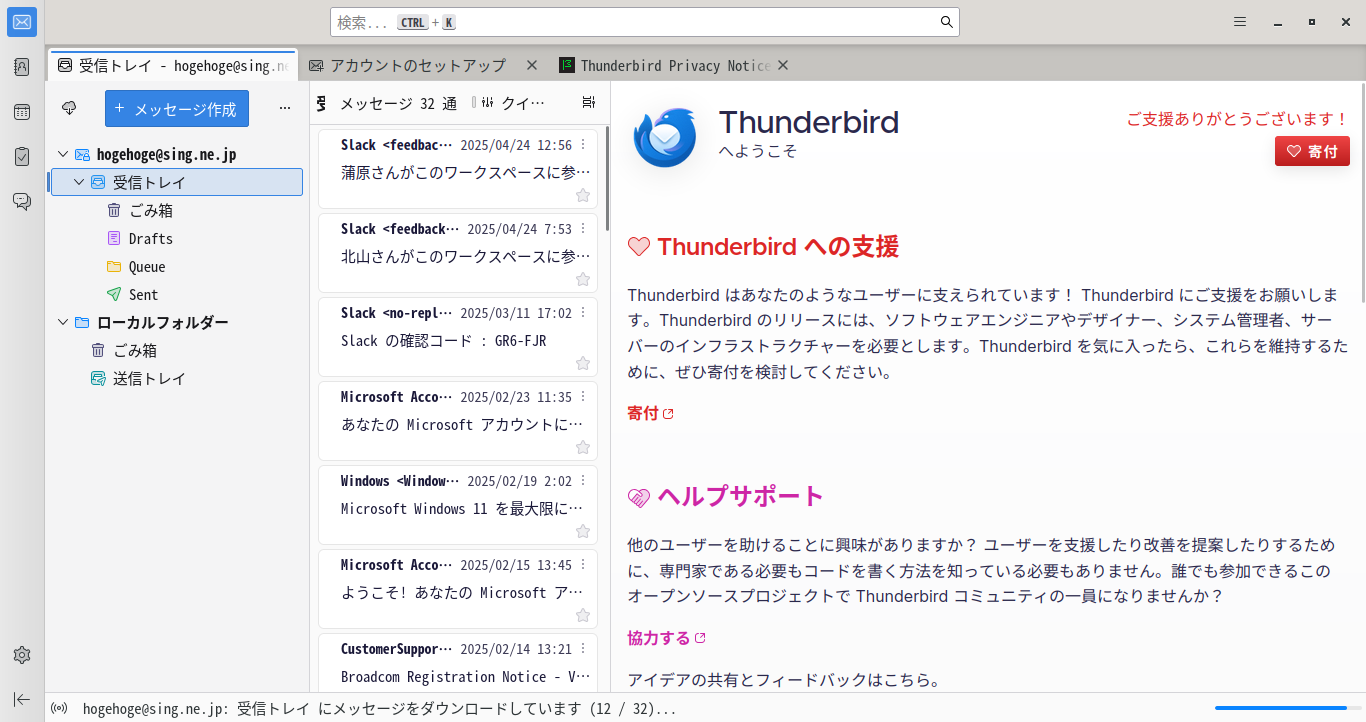Click the Get Messages cloud icon
The height and width of the screenshot is (722, 1366).
[x=69, y=108]
